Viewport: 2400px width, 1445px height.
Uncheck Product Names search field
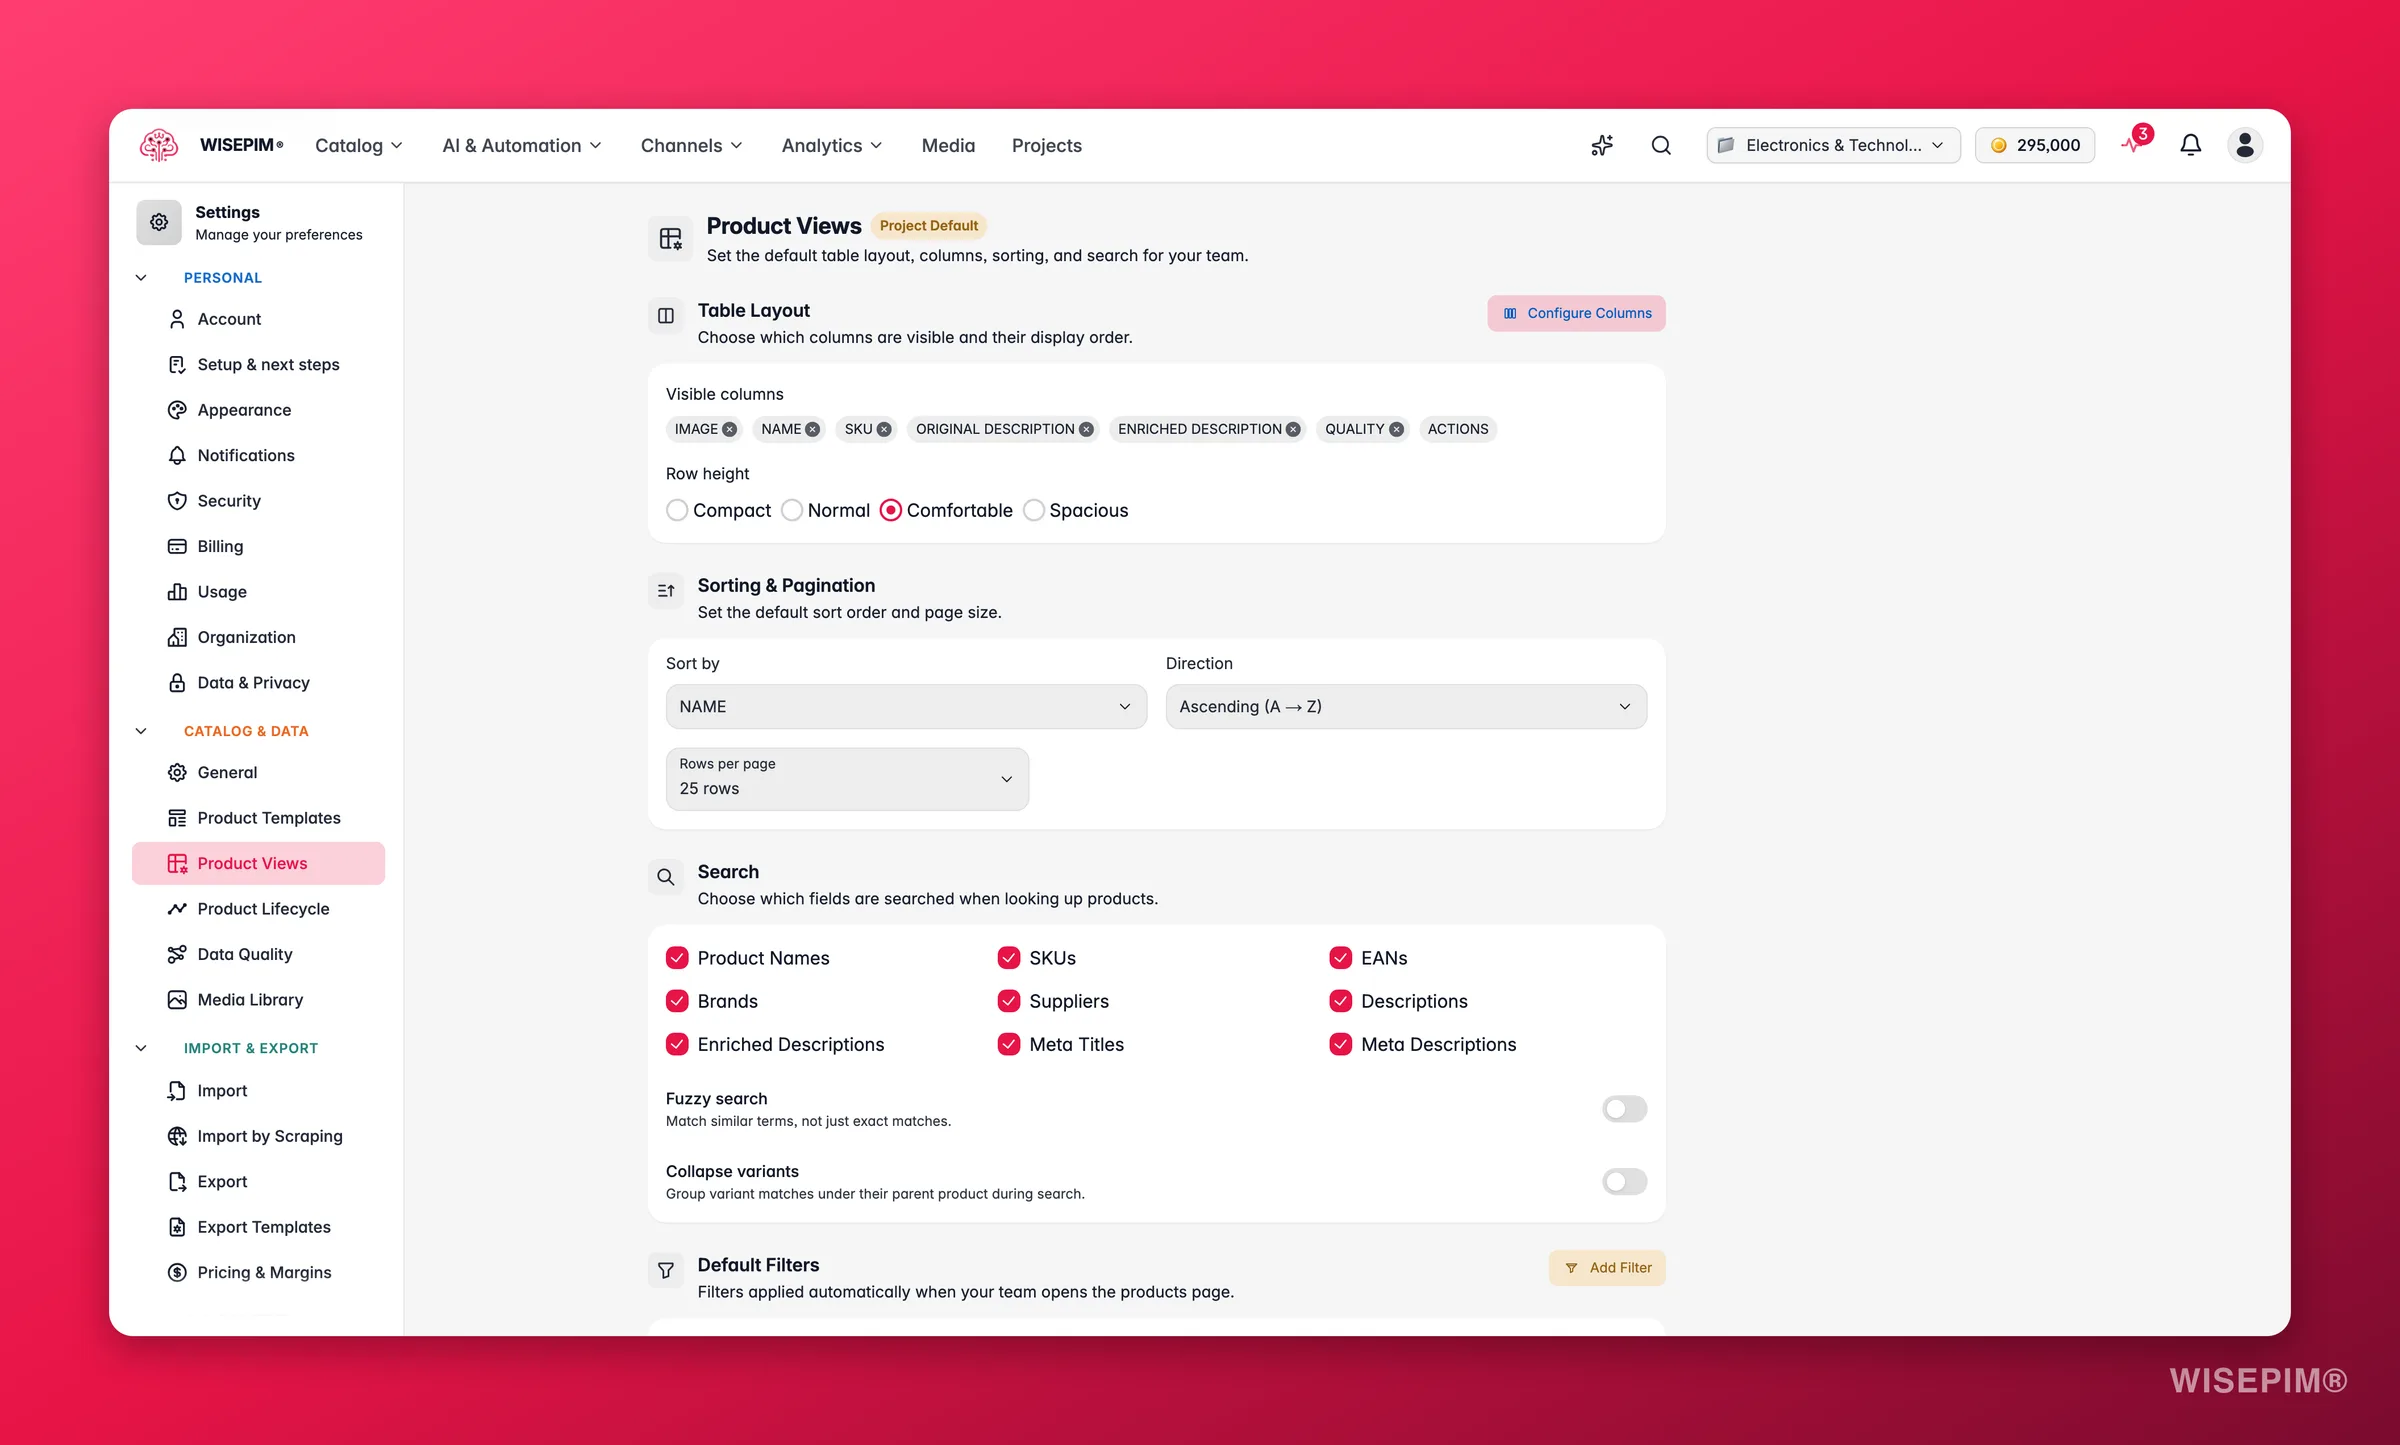pyautogui.click(x=677, y=958)
